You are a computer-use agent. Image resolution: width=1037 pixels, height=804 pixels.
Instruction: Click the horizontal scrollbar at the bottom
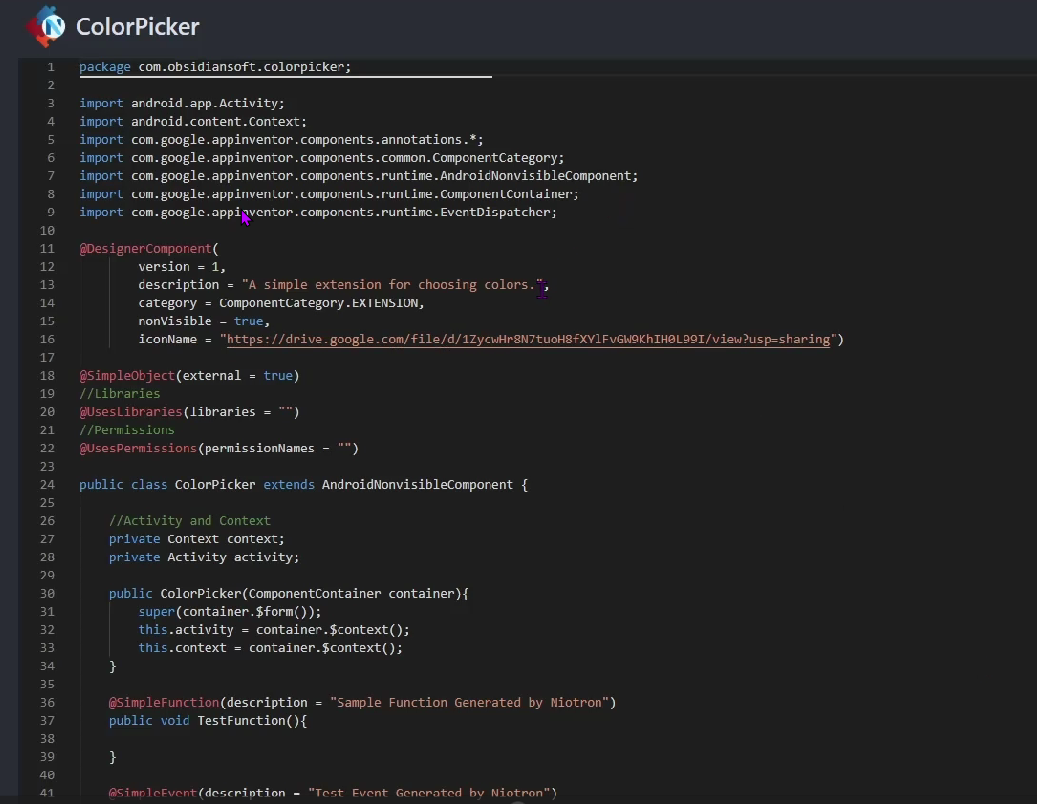[518, 800]
